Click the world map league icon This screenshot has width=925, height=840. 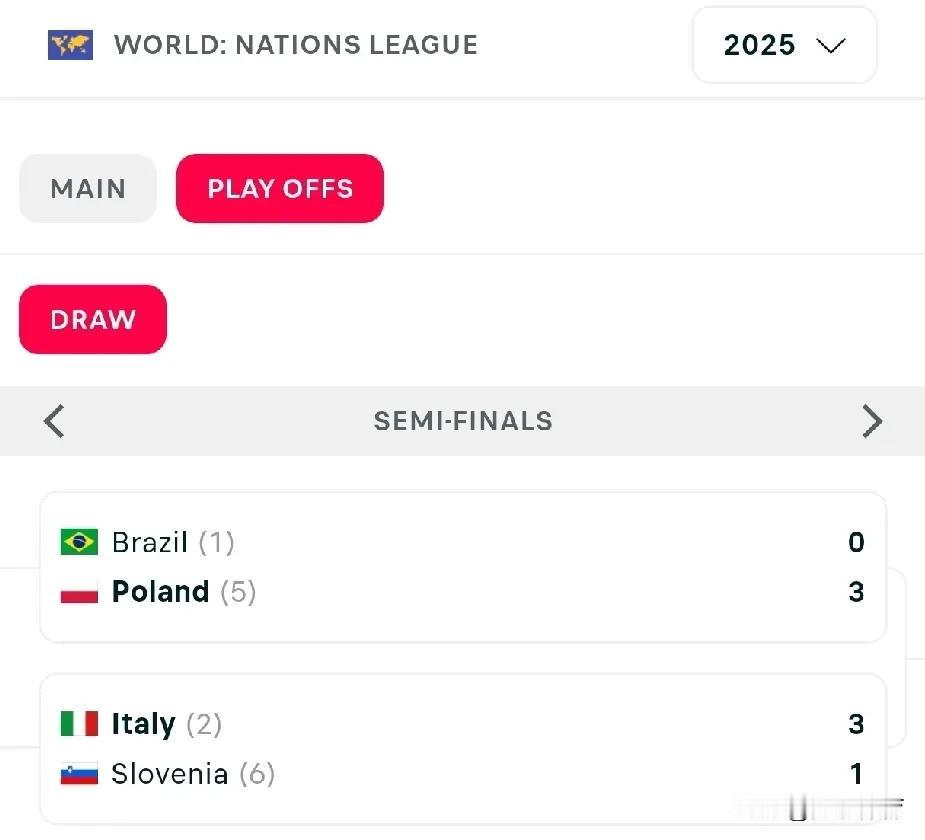(x=70, y=45)
